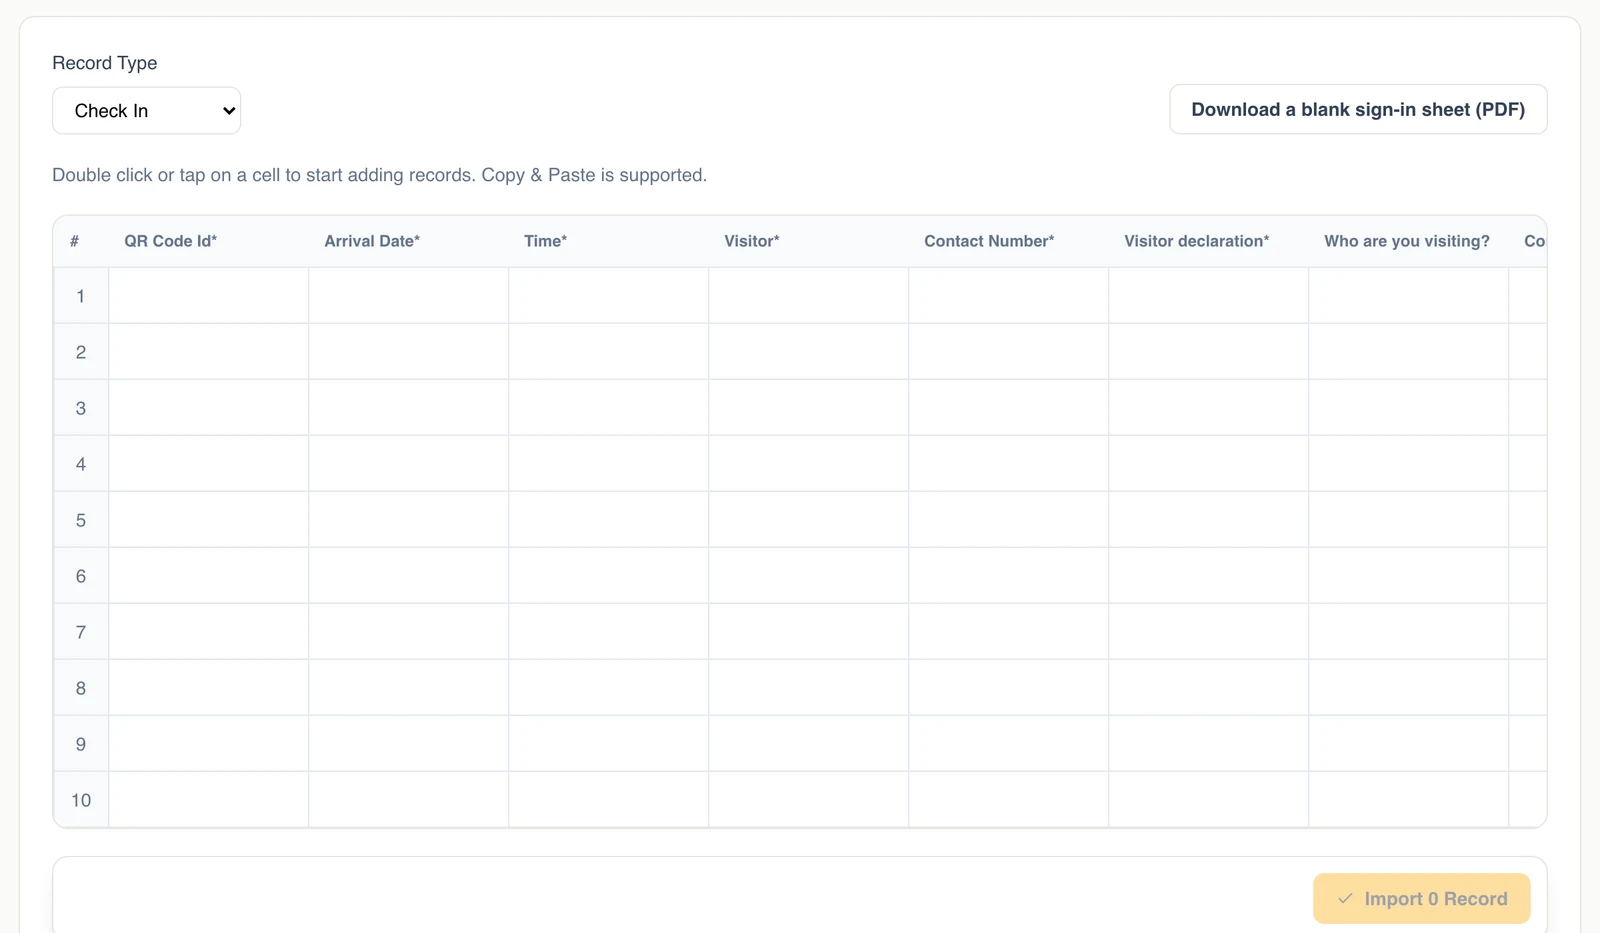Click Arrival Date cell in row 9
Viewport: 1600px width, 933px height.
(409, 744)
